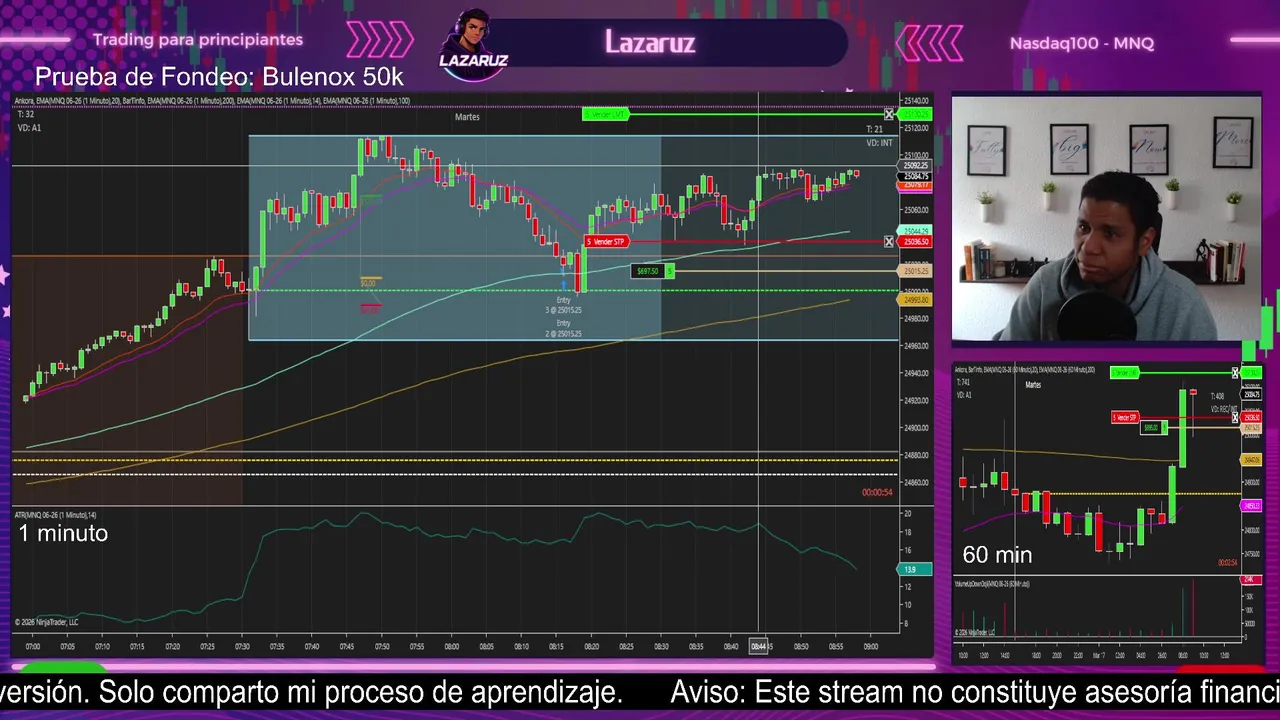1280x720 pixels.
Task: Cancel the Vender STP order with its X
Action: click(889, 242)
